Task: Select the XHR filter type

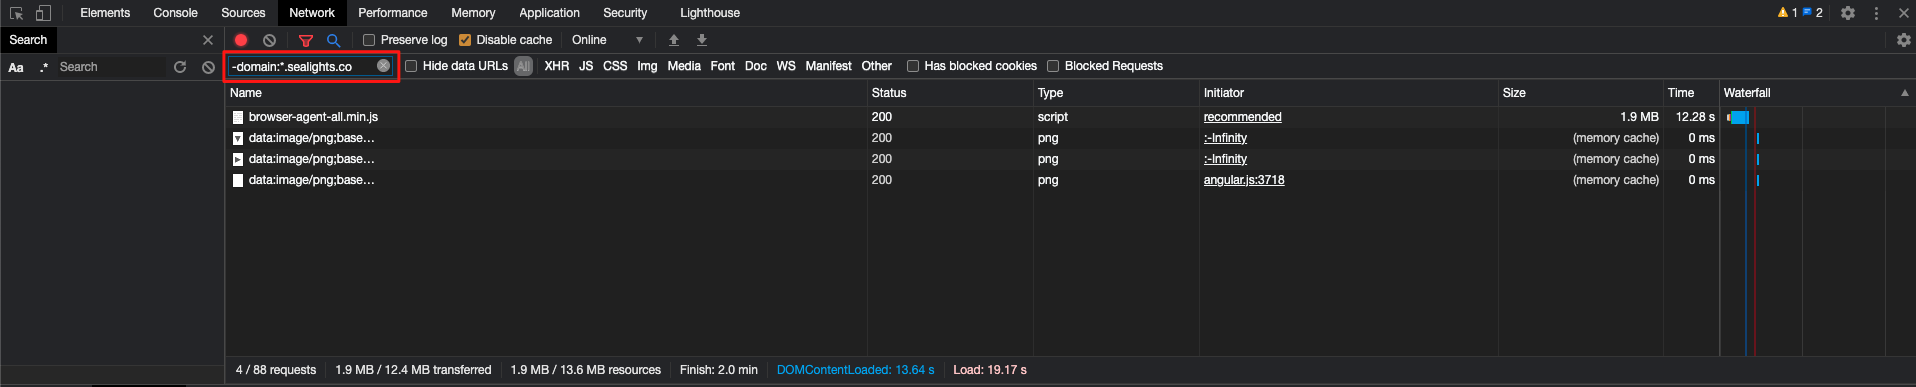Action: point(557,66)
